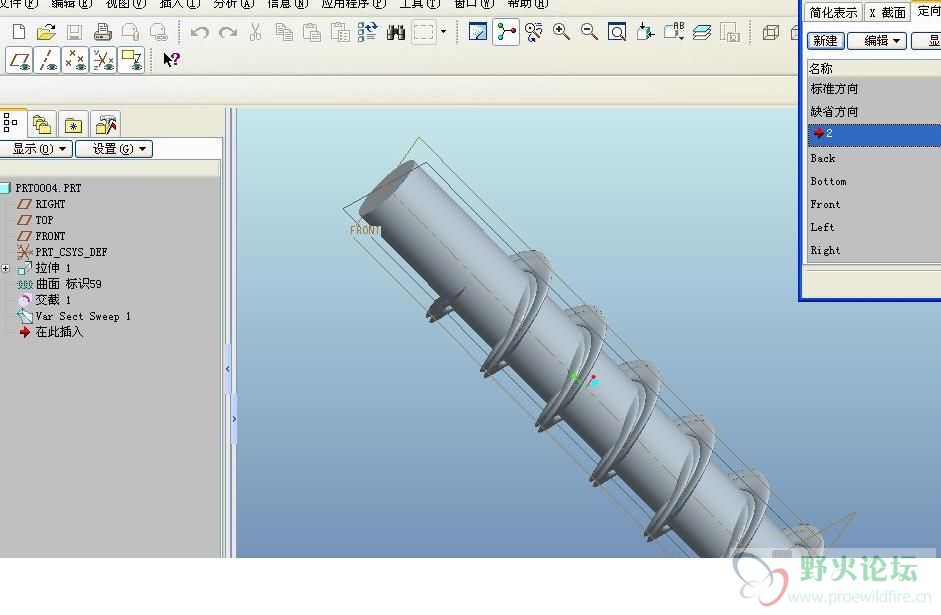Select the 交截 1 feature in tree
941x615 pixels.
click(53, 300)
